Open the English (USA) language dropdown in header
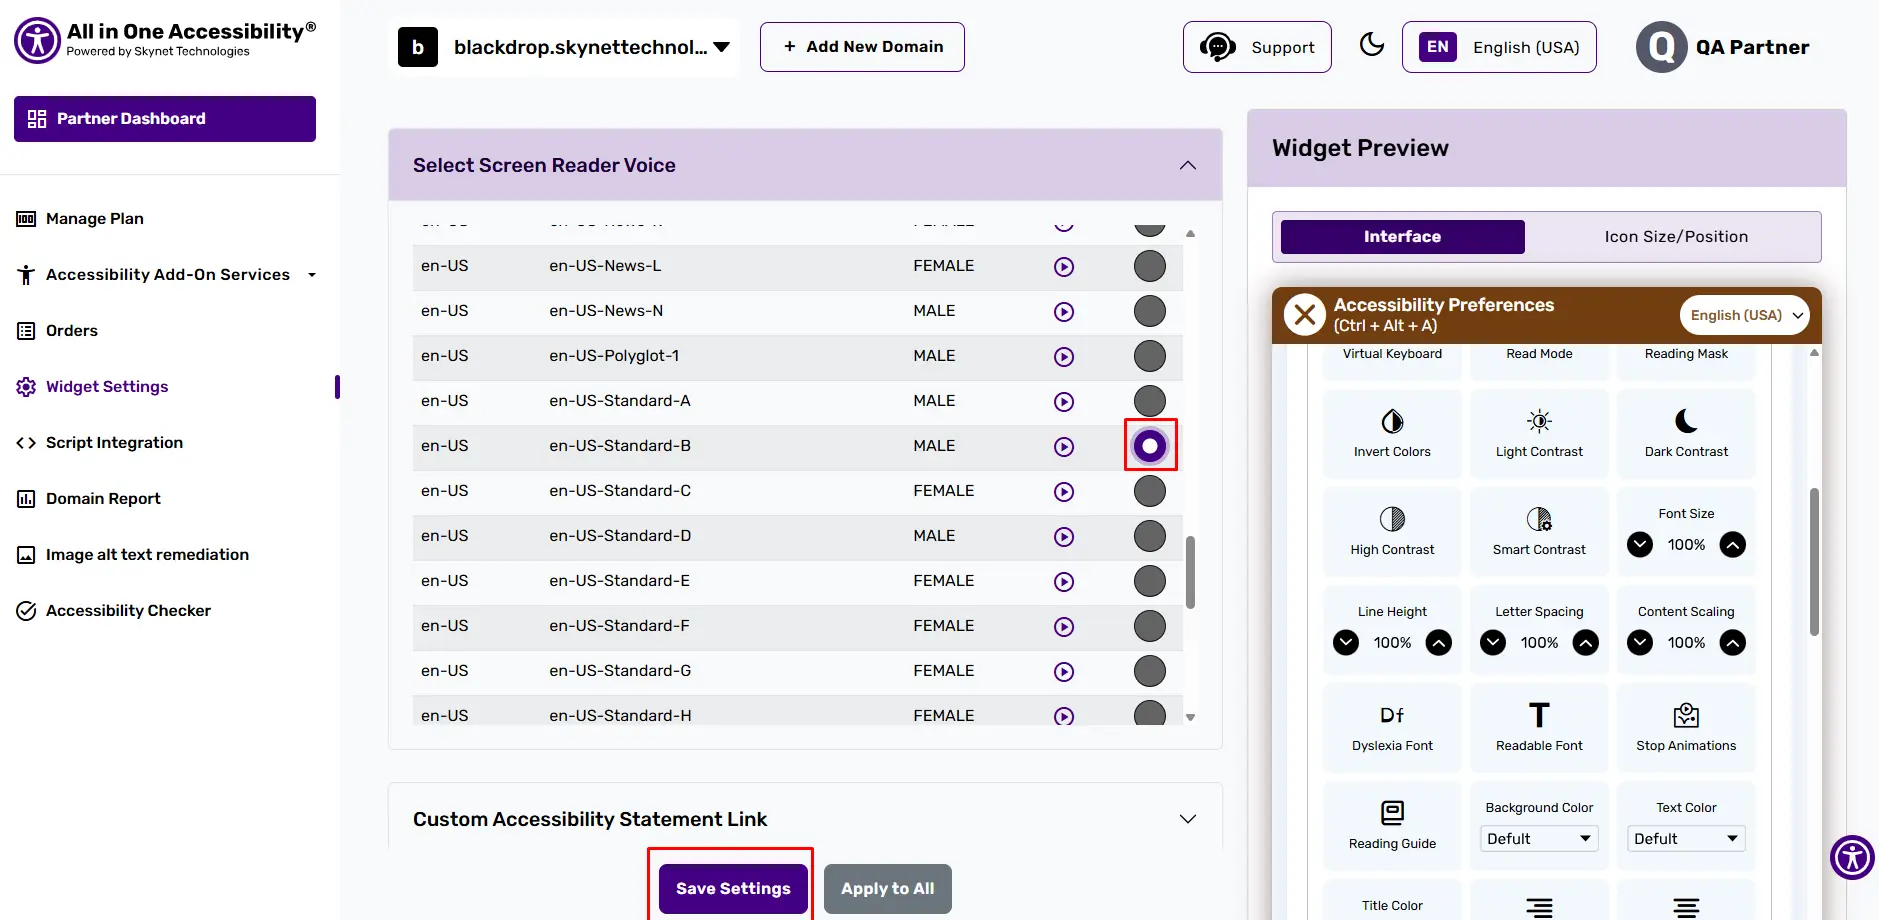 1499,47
